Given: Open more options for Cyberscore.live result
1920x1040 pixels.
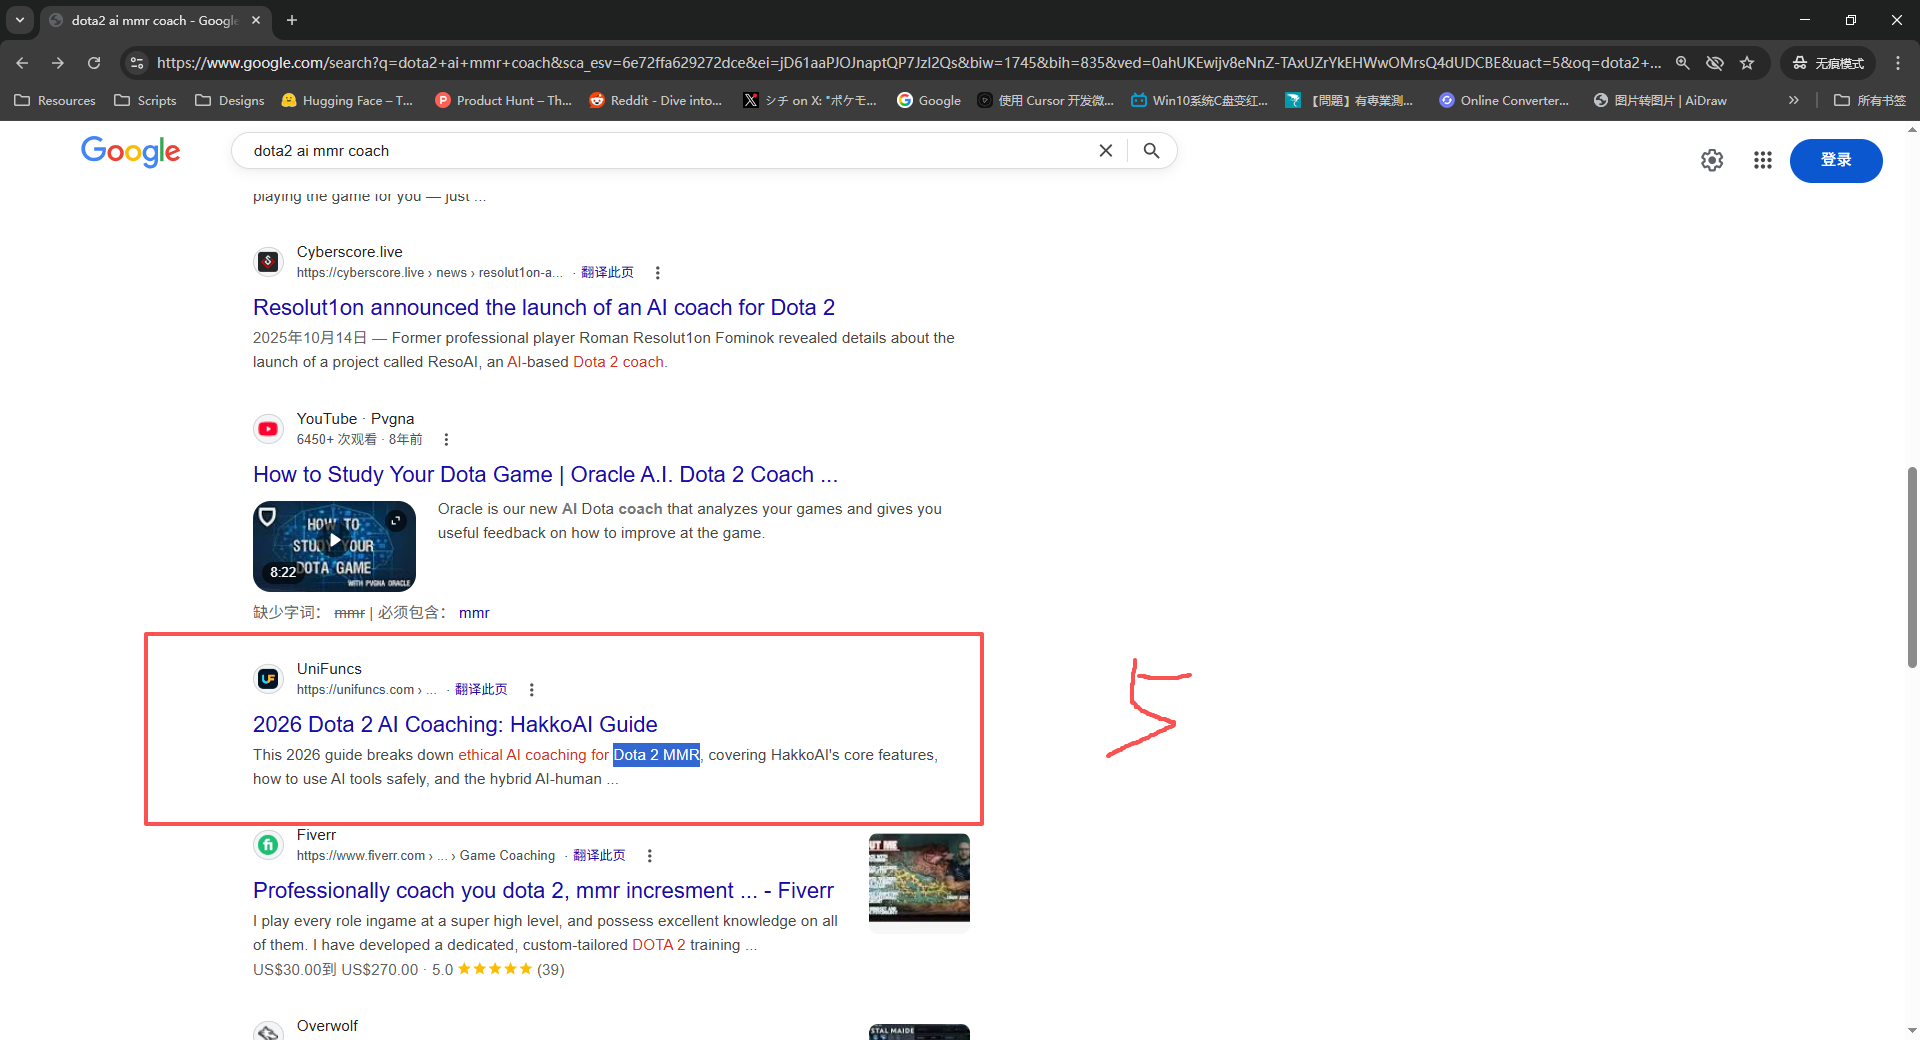Looking at the screenshot, I should [x=657, y=273].
